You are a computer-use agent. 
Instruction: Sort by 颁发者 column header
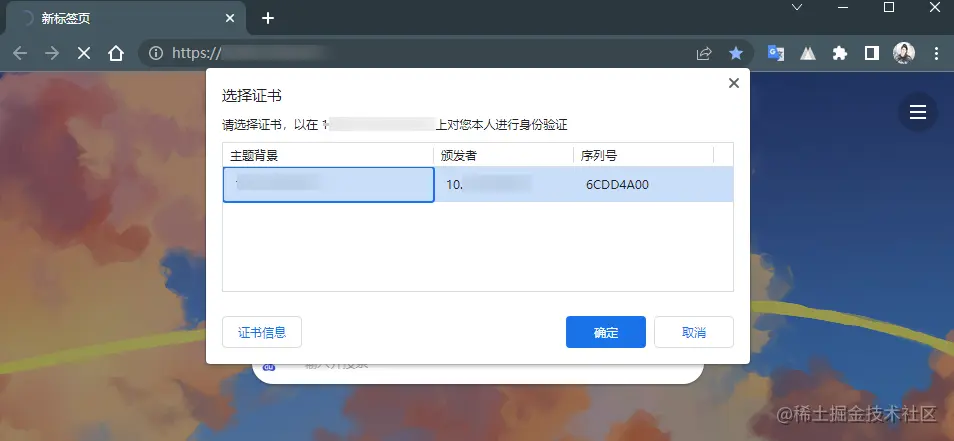503,156
